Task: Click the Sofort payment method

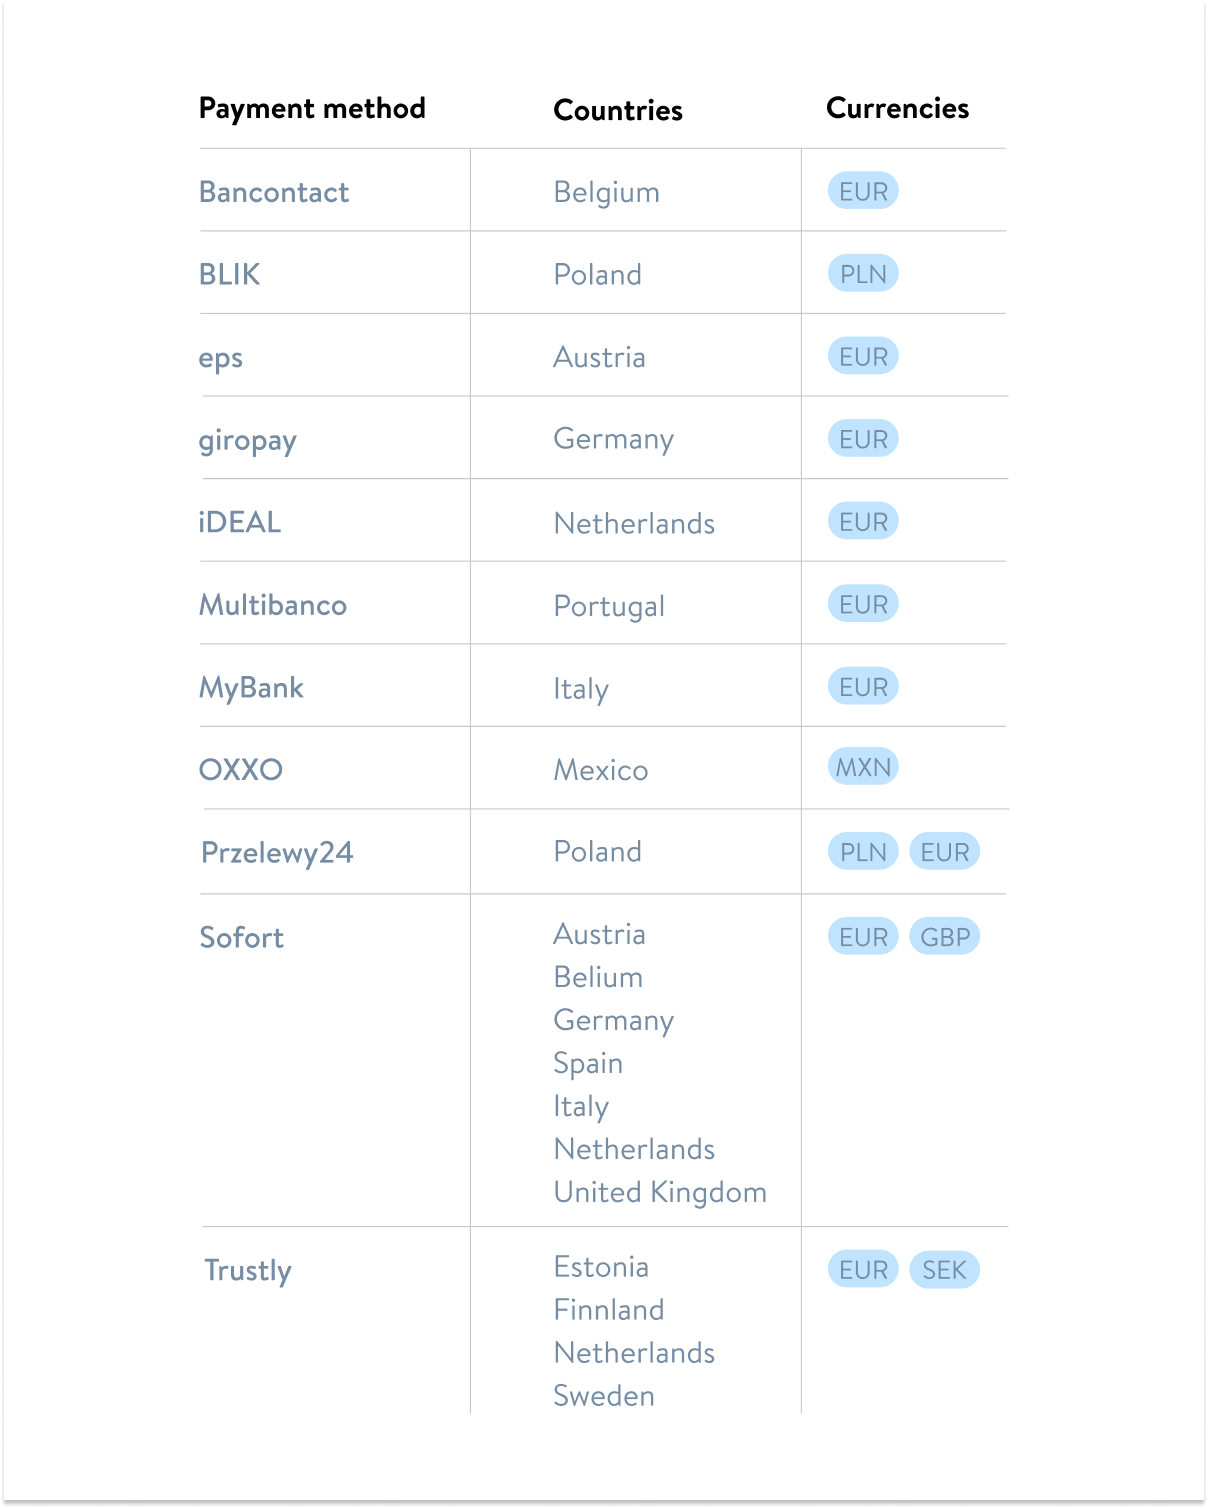Action: point(242,938)
